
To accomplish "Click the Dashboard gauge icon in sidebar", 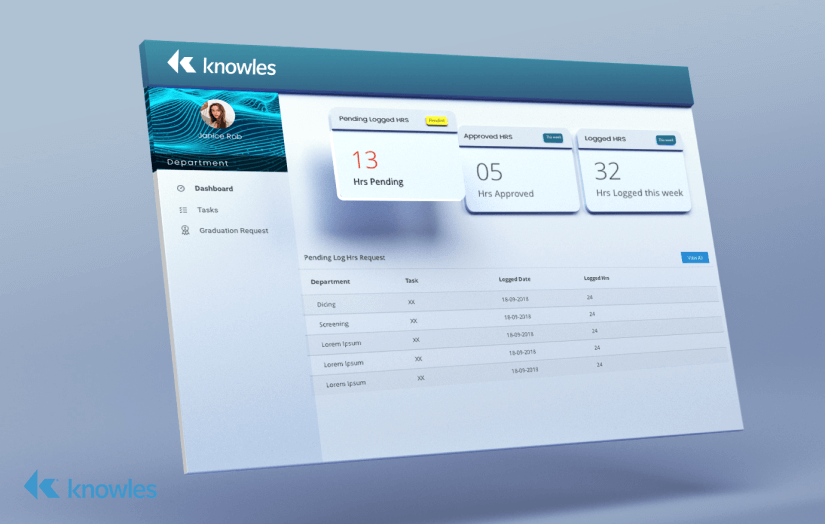I will (181, 188).
